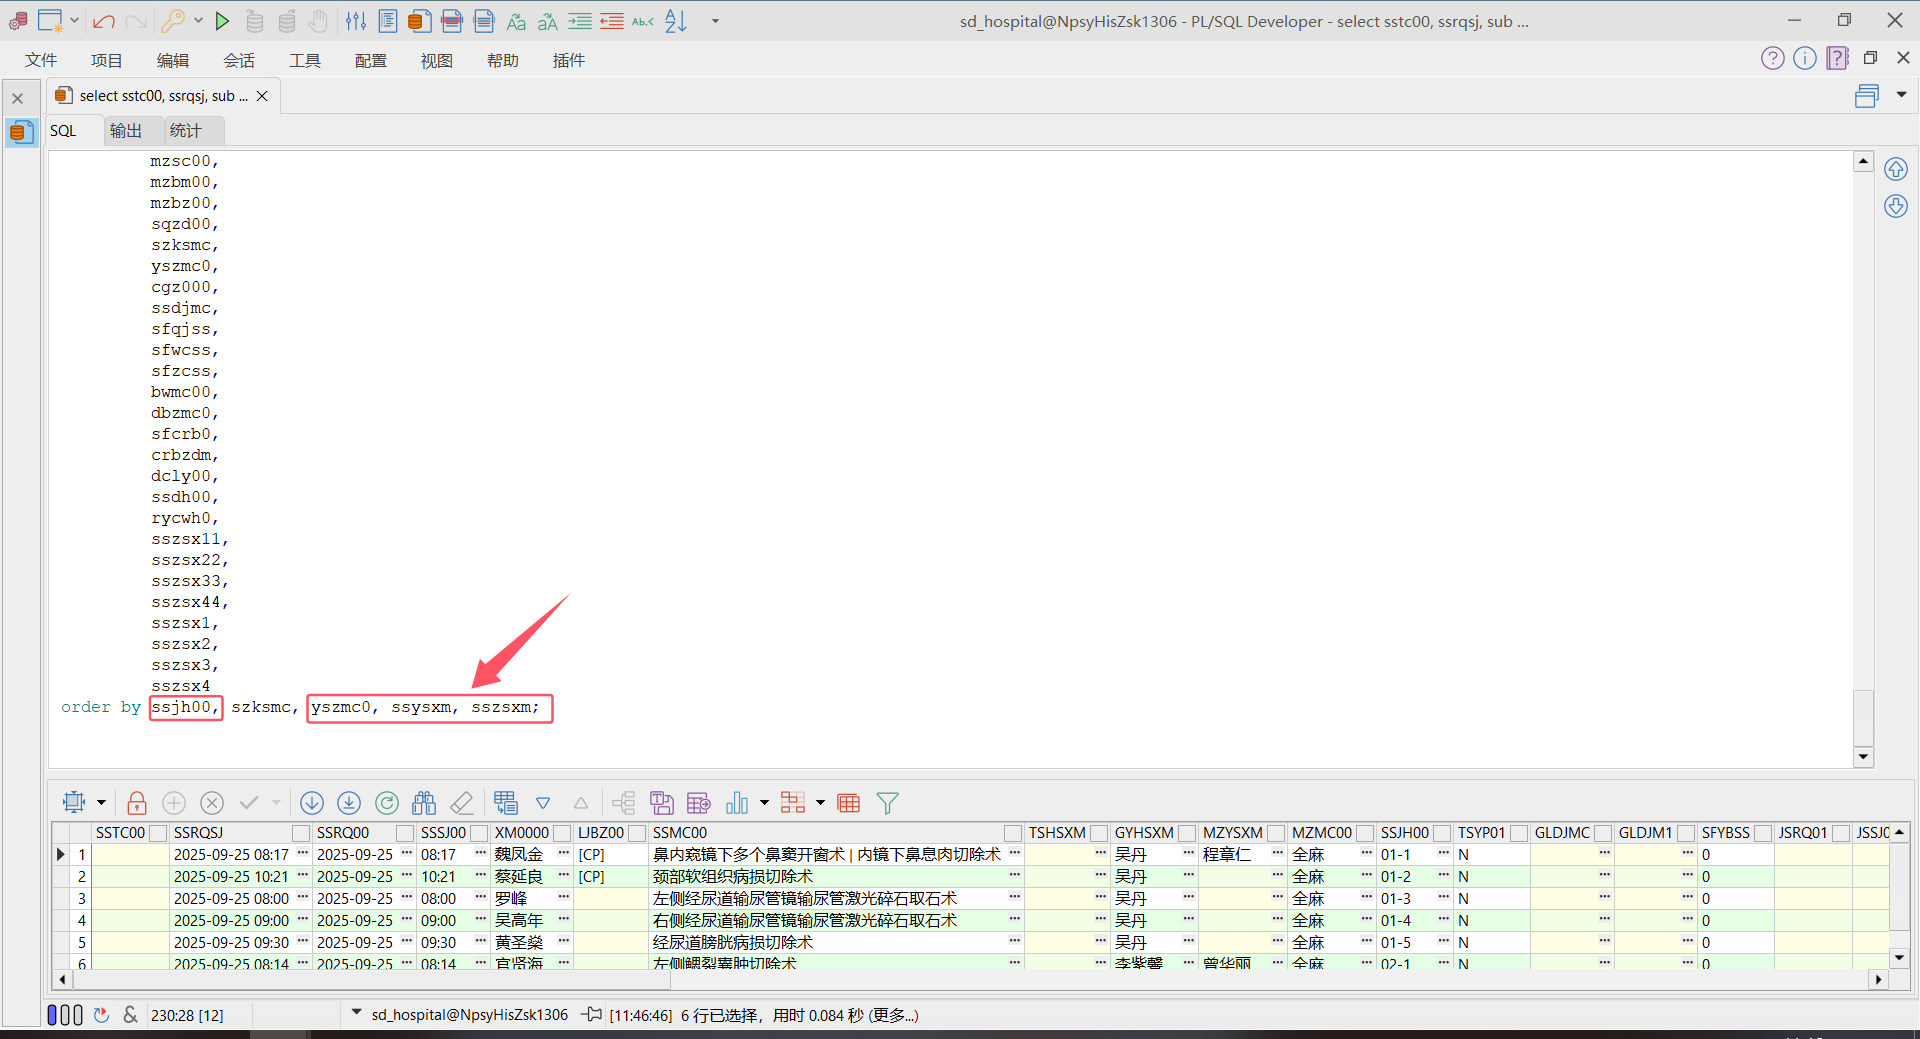Image resolution: width=1920 pixels, height=1039 pixels.
Task: Toggle the MZMC00 column header checkbox
Action: tap(1365, 833)
